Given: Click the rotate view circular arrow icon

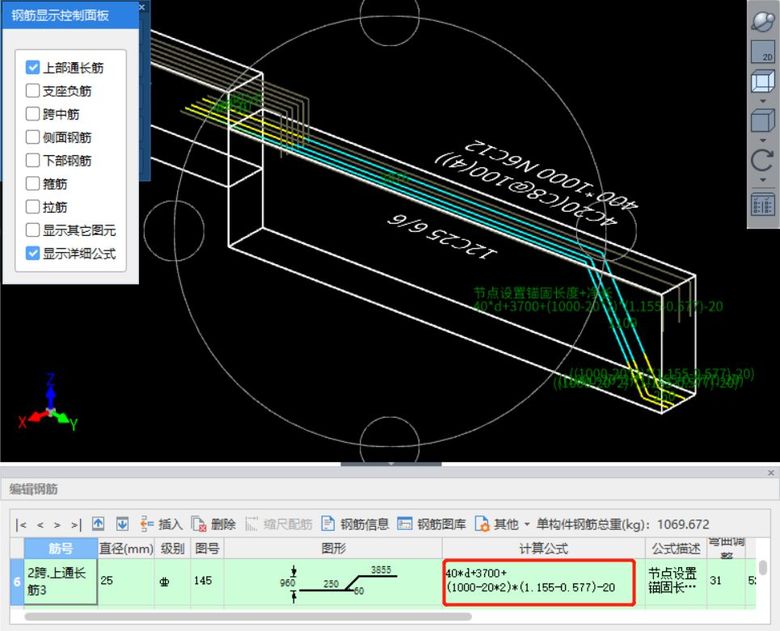Looking at the screenshot, I should pyautogui.click(x=763, y=160).
